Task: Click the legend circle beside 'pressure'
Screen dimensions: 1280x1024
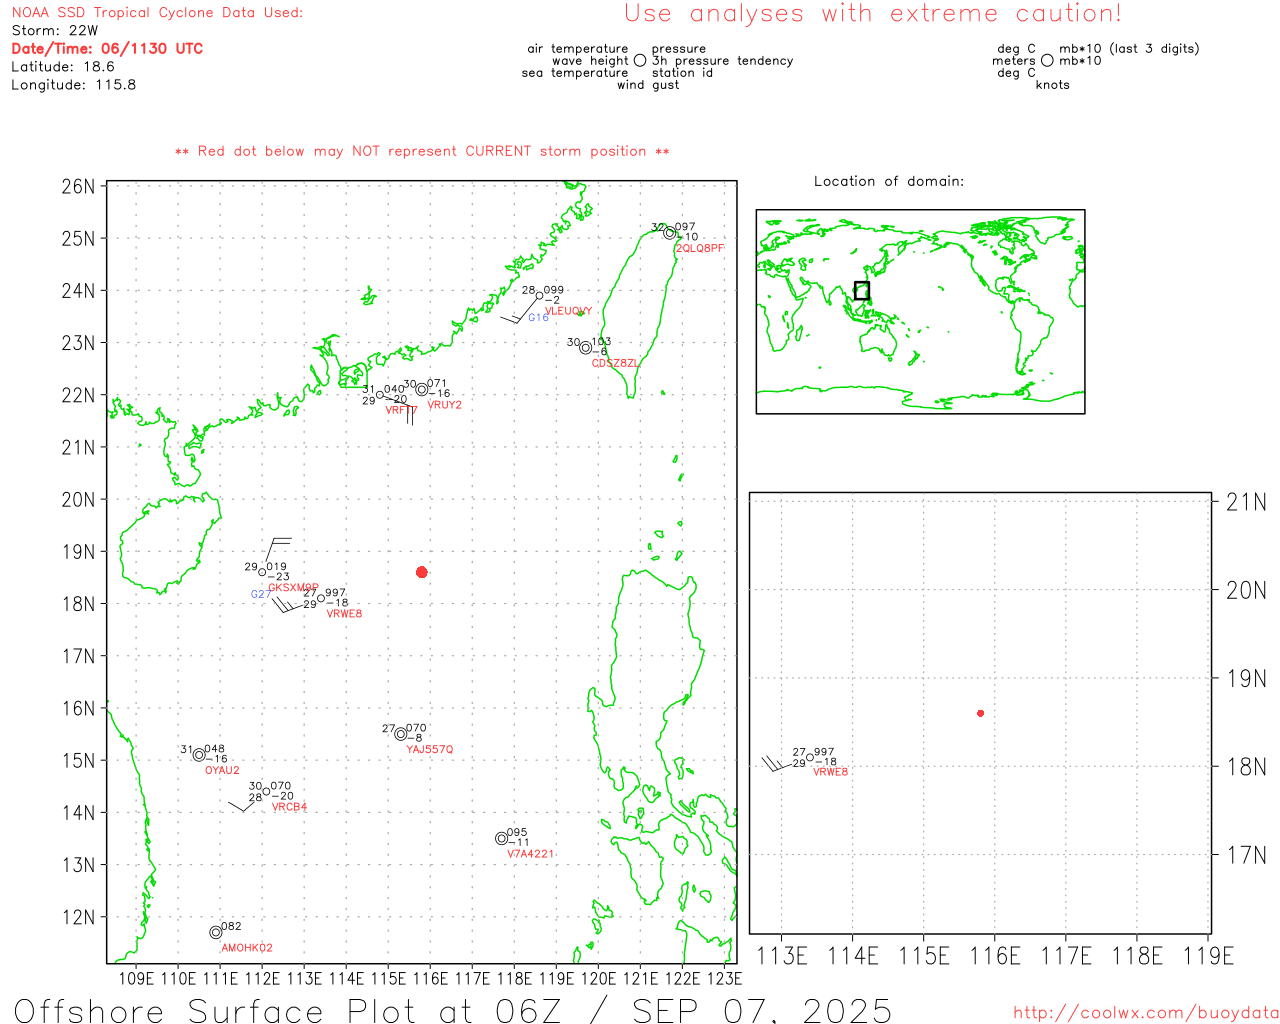Action: (x=640, y=60)
